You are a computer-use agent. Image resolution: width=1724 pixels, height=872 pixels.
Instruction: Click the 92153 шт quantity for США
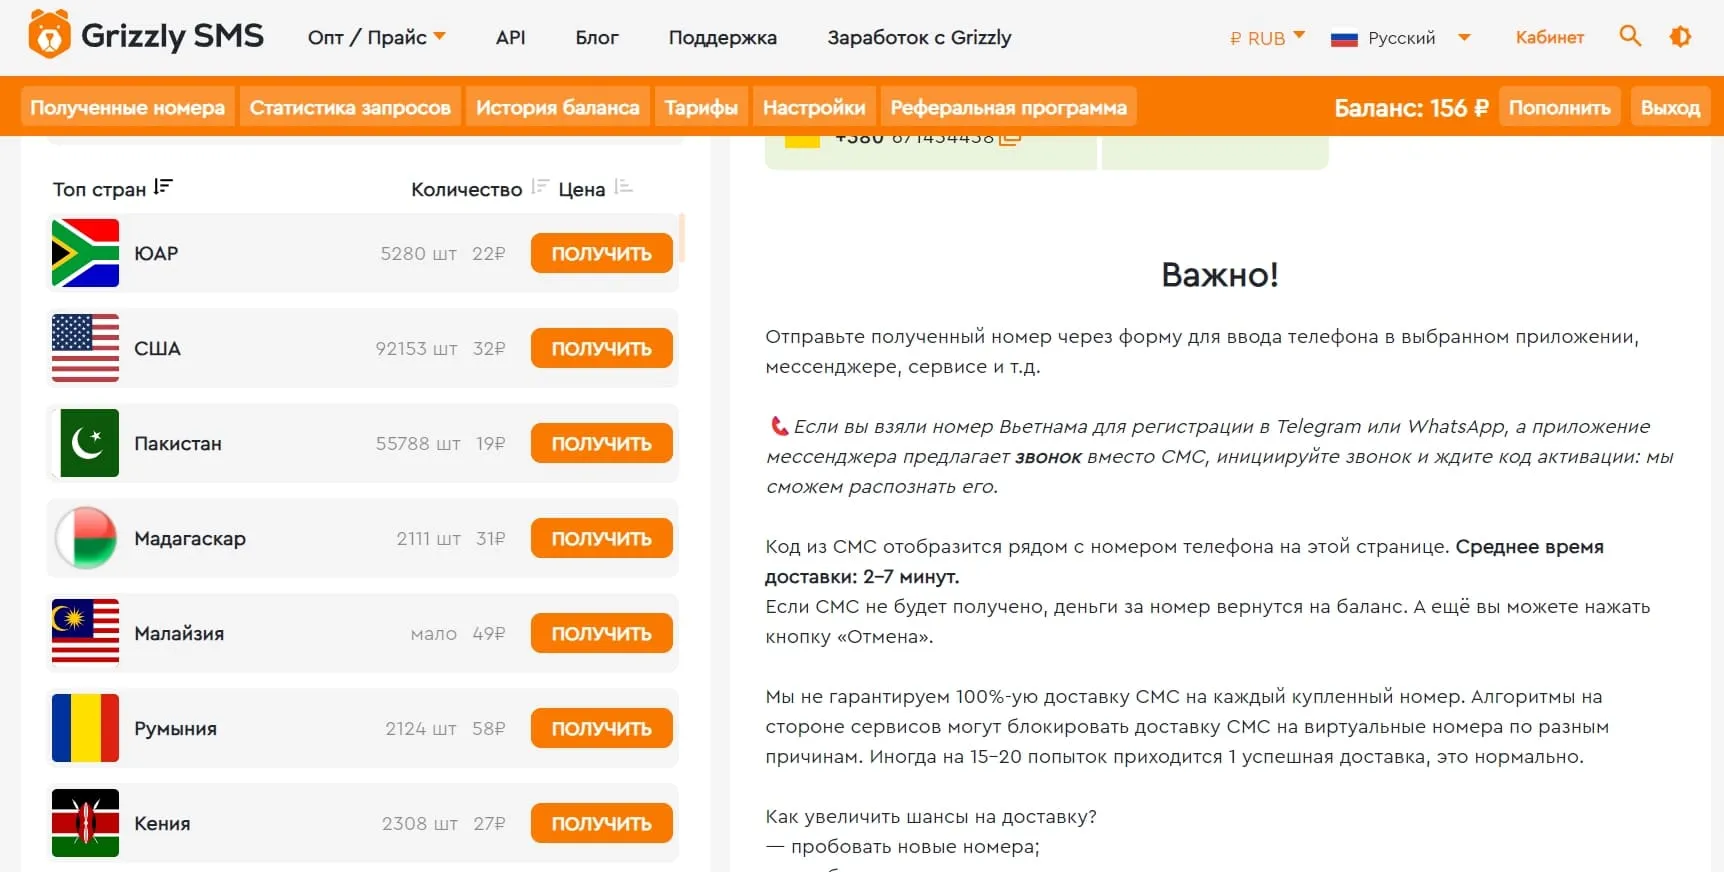point(416,348)
